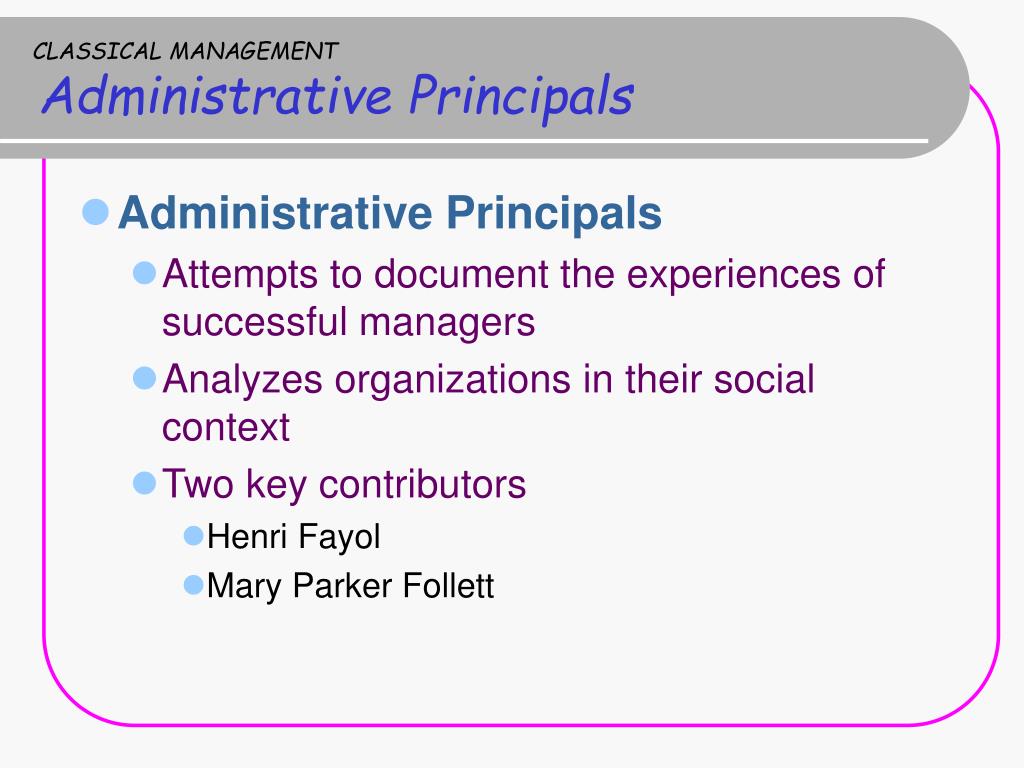Click the line 'Two key contributors'
The height and width of the screenshot is (768, 1024).
tap(344, 485)
